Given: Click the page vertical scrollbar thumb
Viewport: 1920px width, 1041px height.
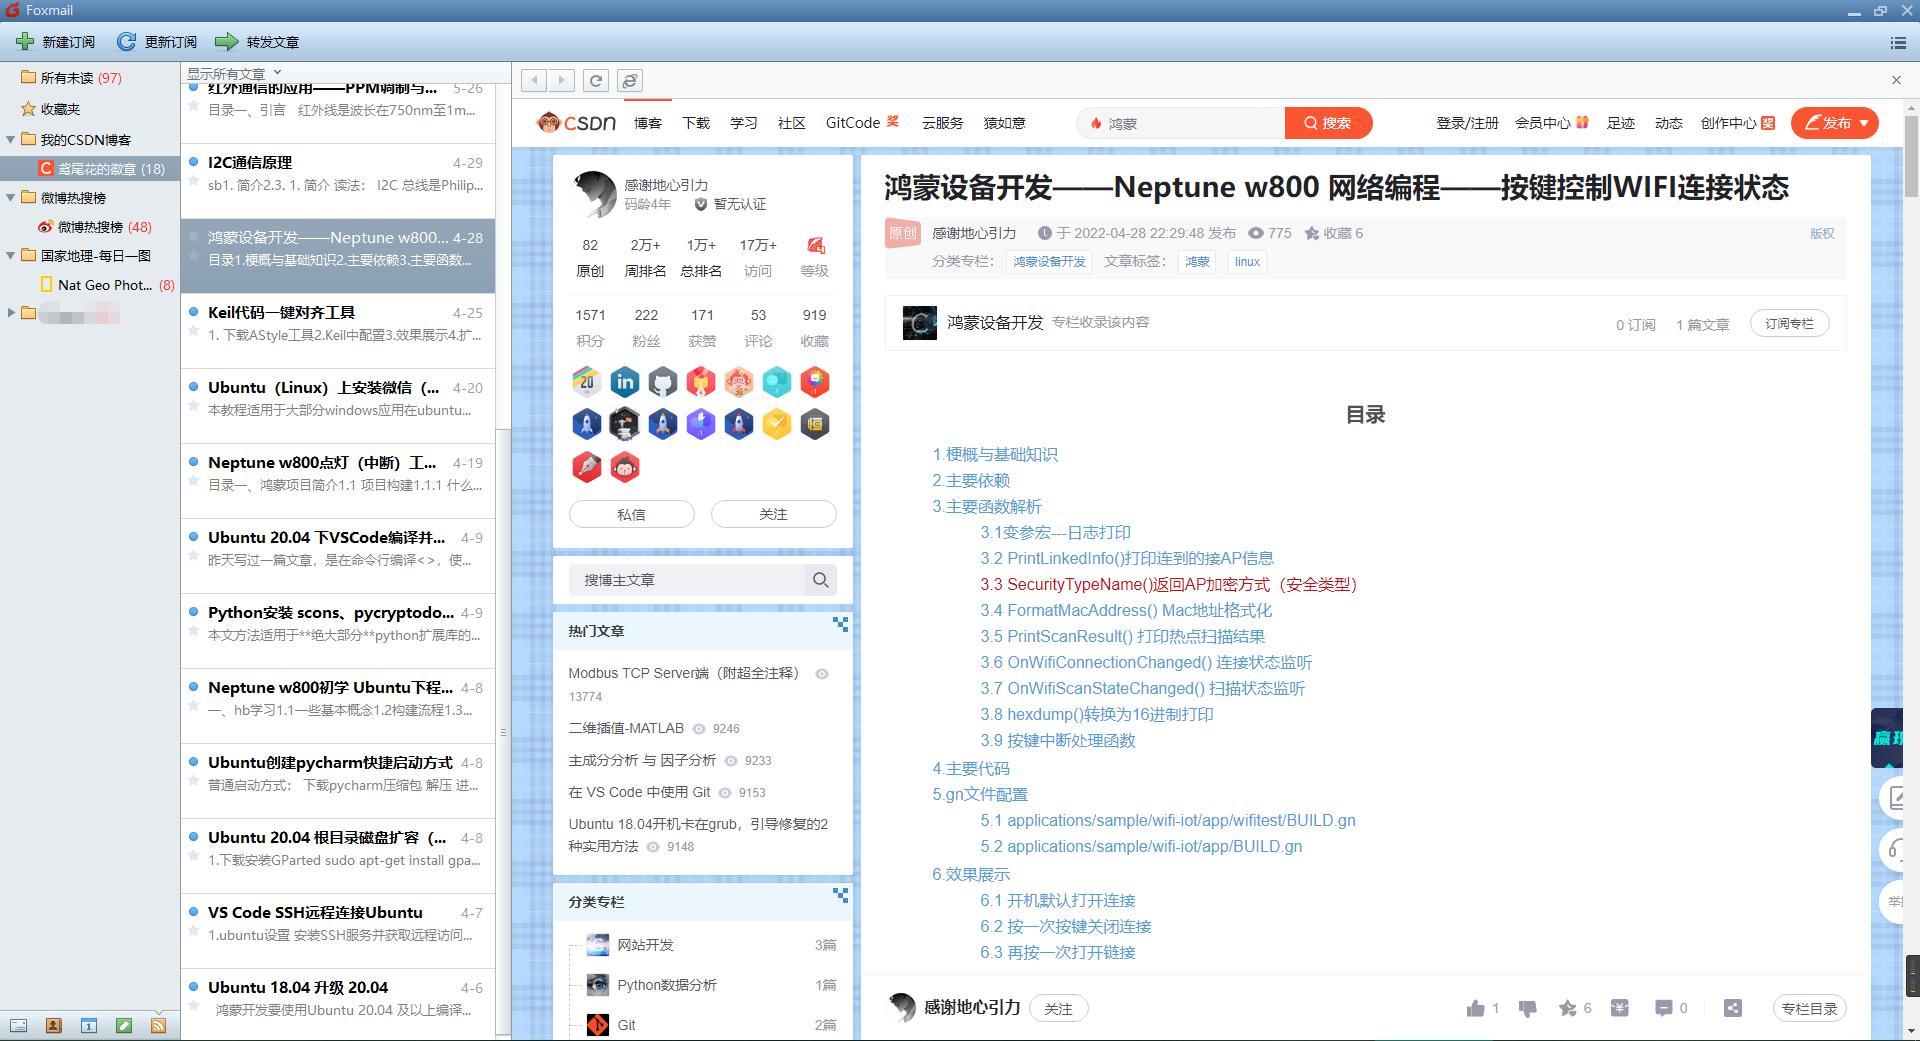Looking at the screenshot, I should pyautogui.click(x=1911, y=155).
